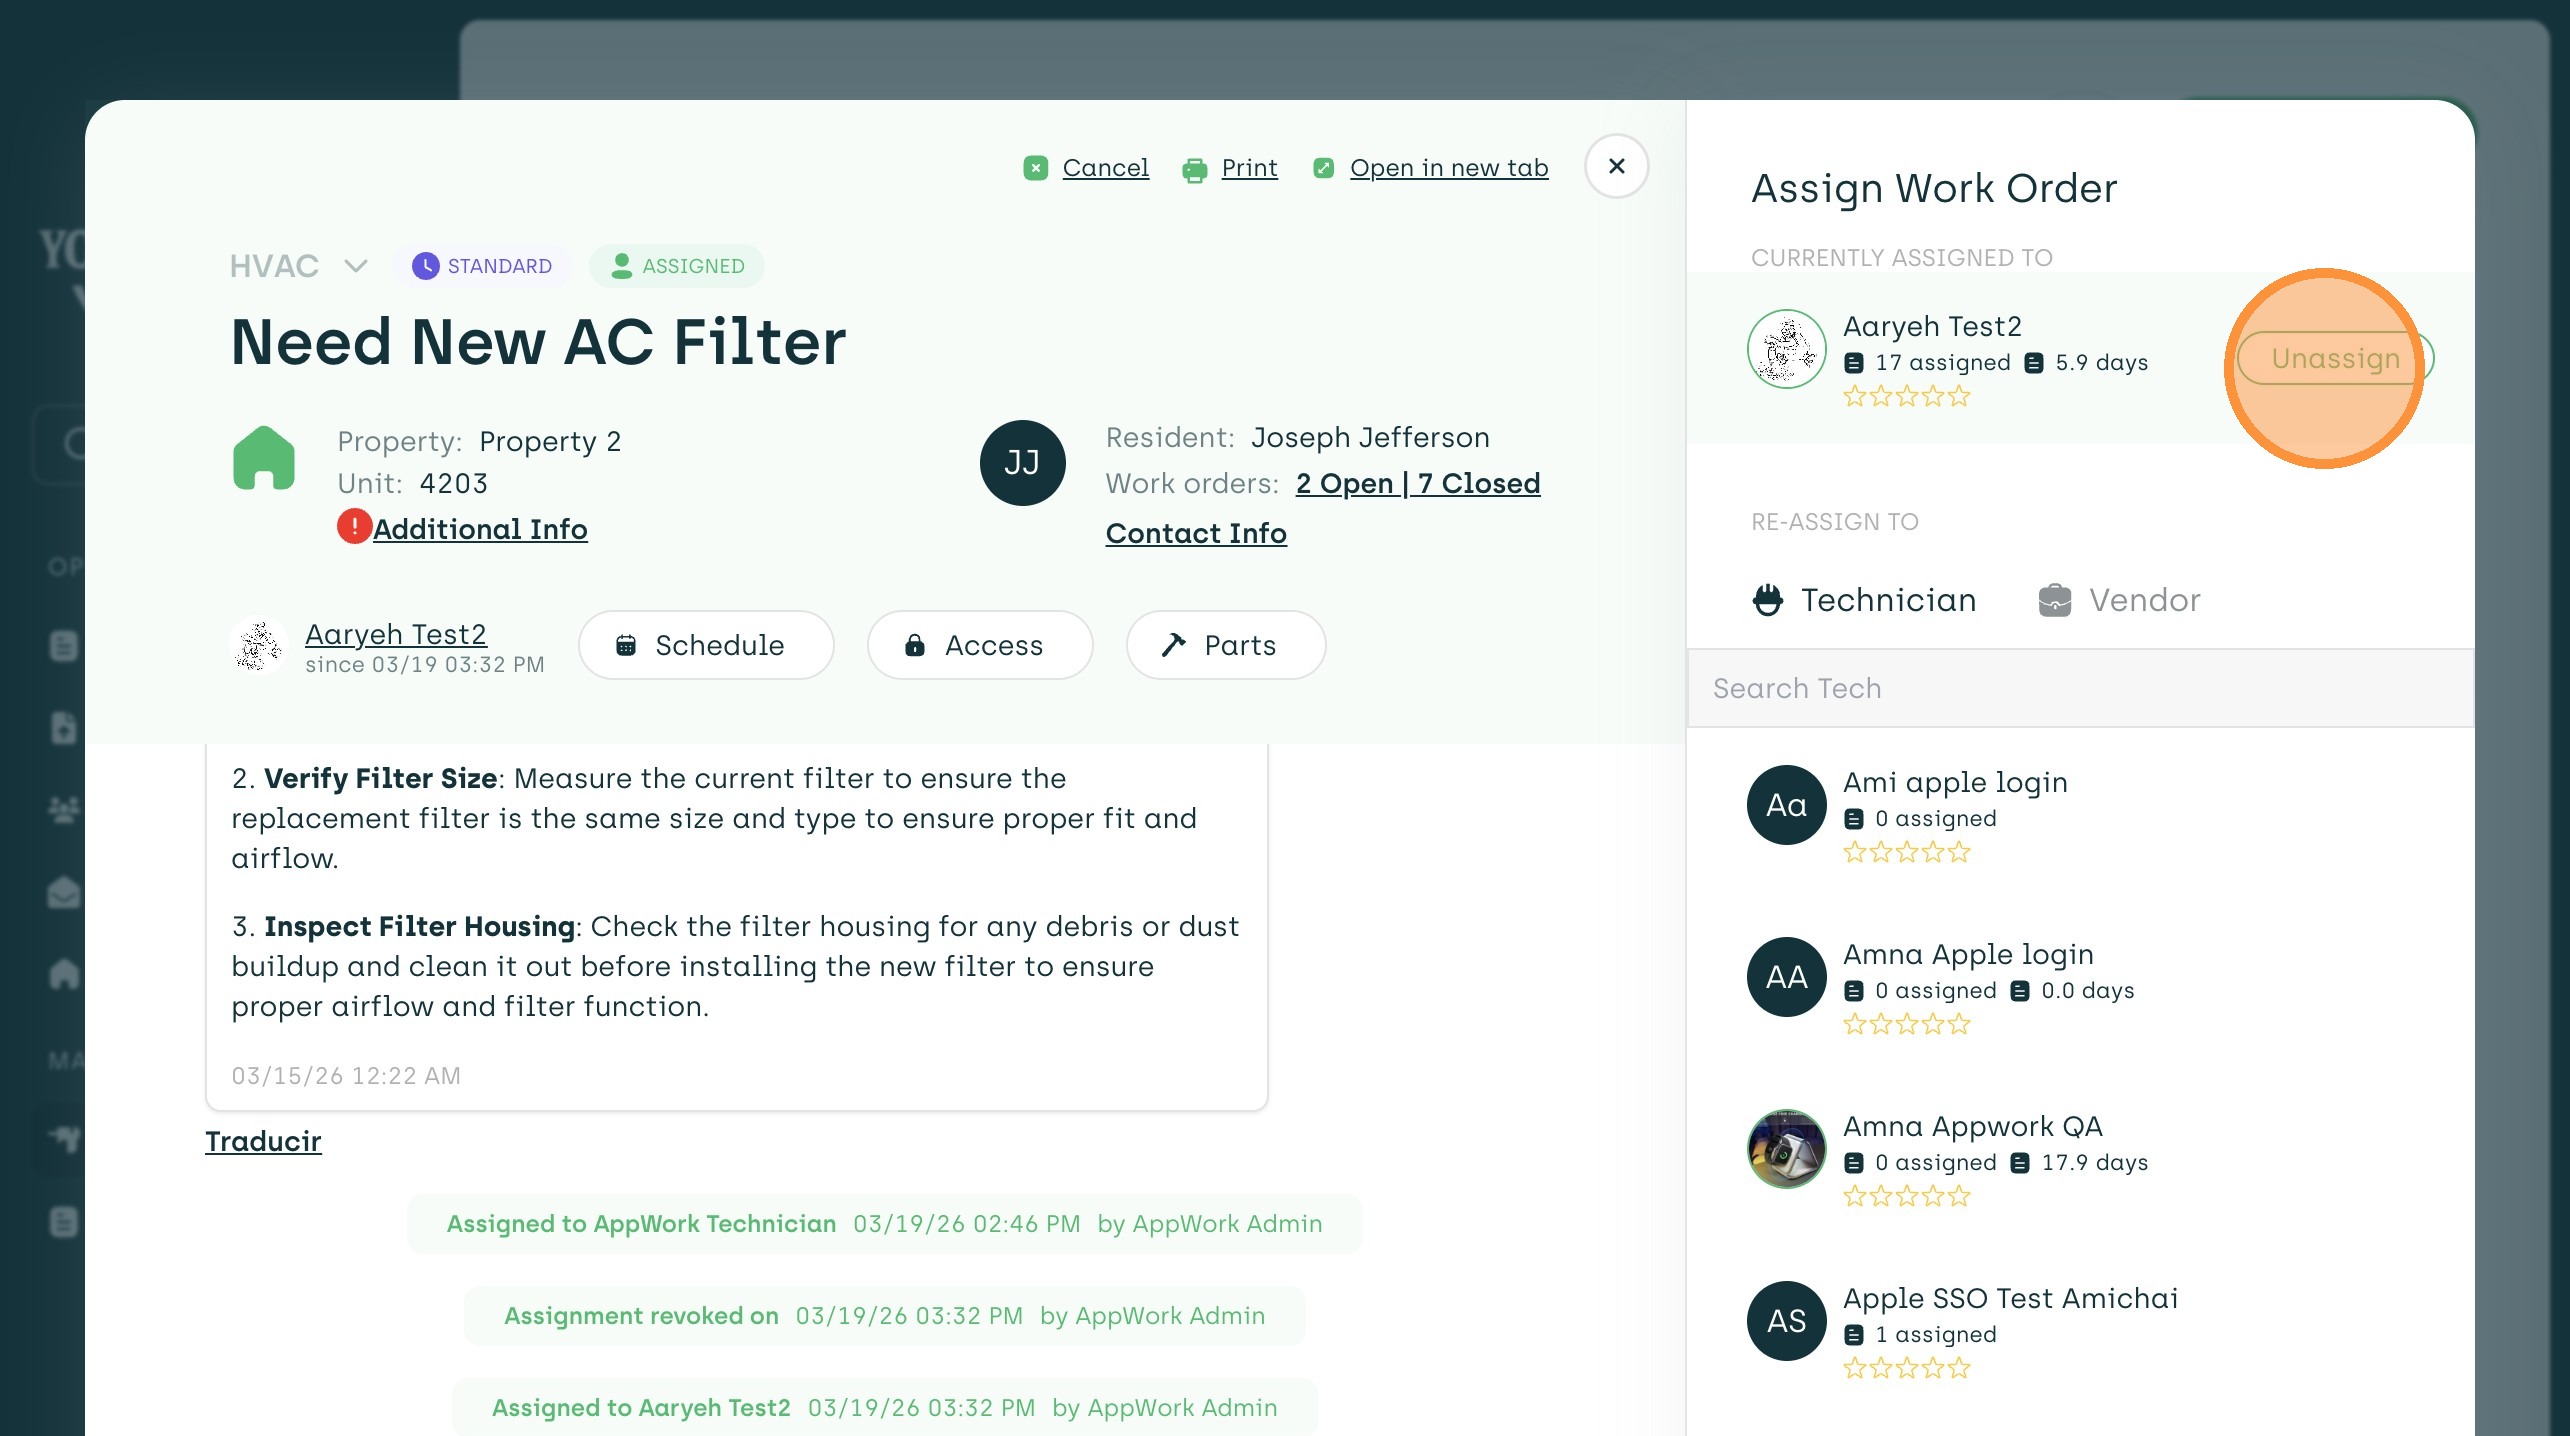Click the Traducir translate link

(263, 1141)
